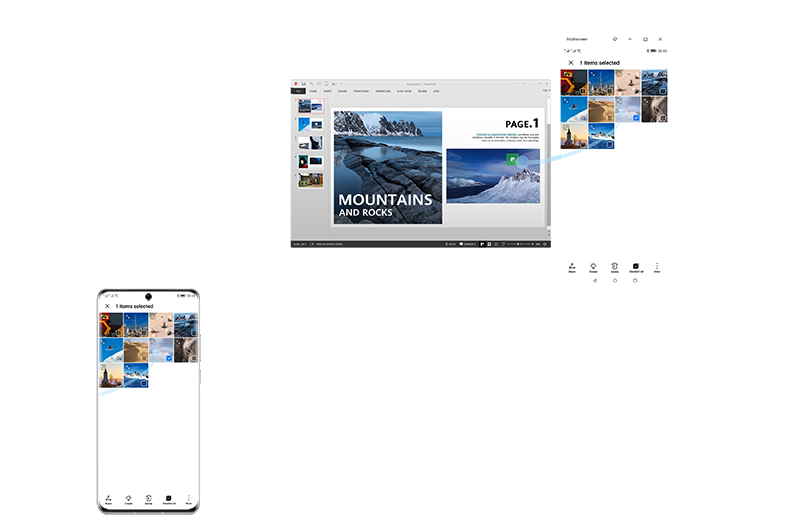Click the Share icon in Multiscreen window
Screen dimensions: 804x515
click(572, 267)
